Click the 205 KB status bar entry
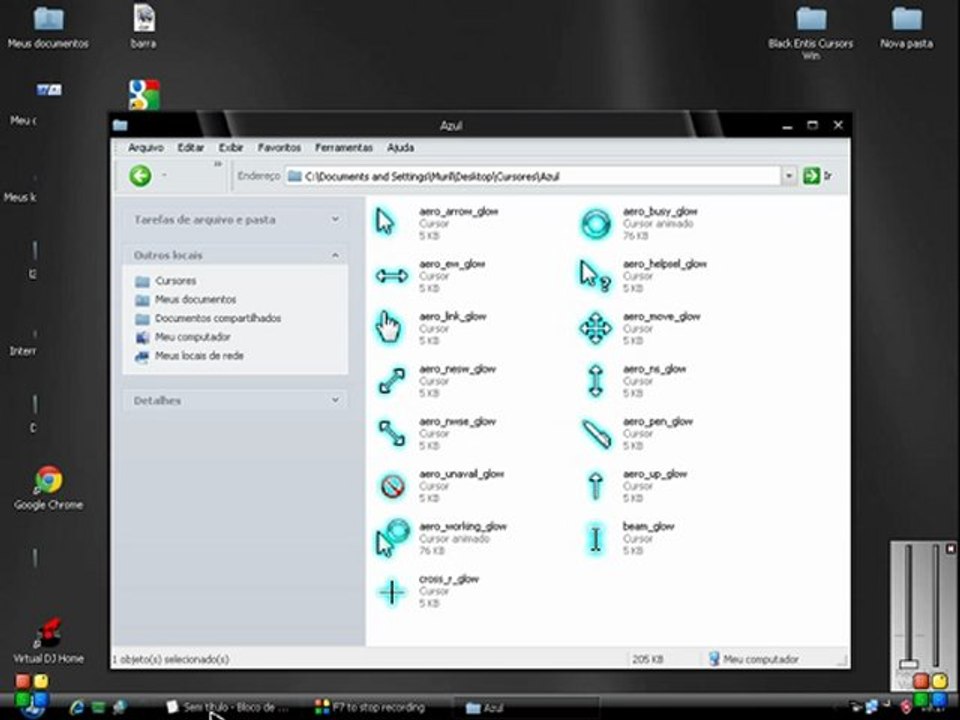Screen dimensions: 960x720 coord(648,659)
